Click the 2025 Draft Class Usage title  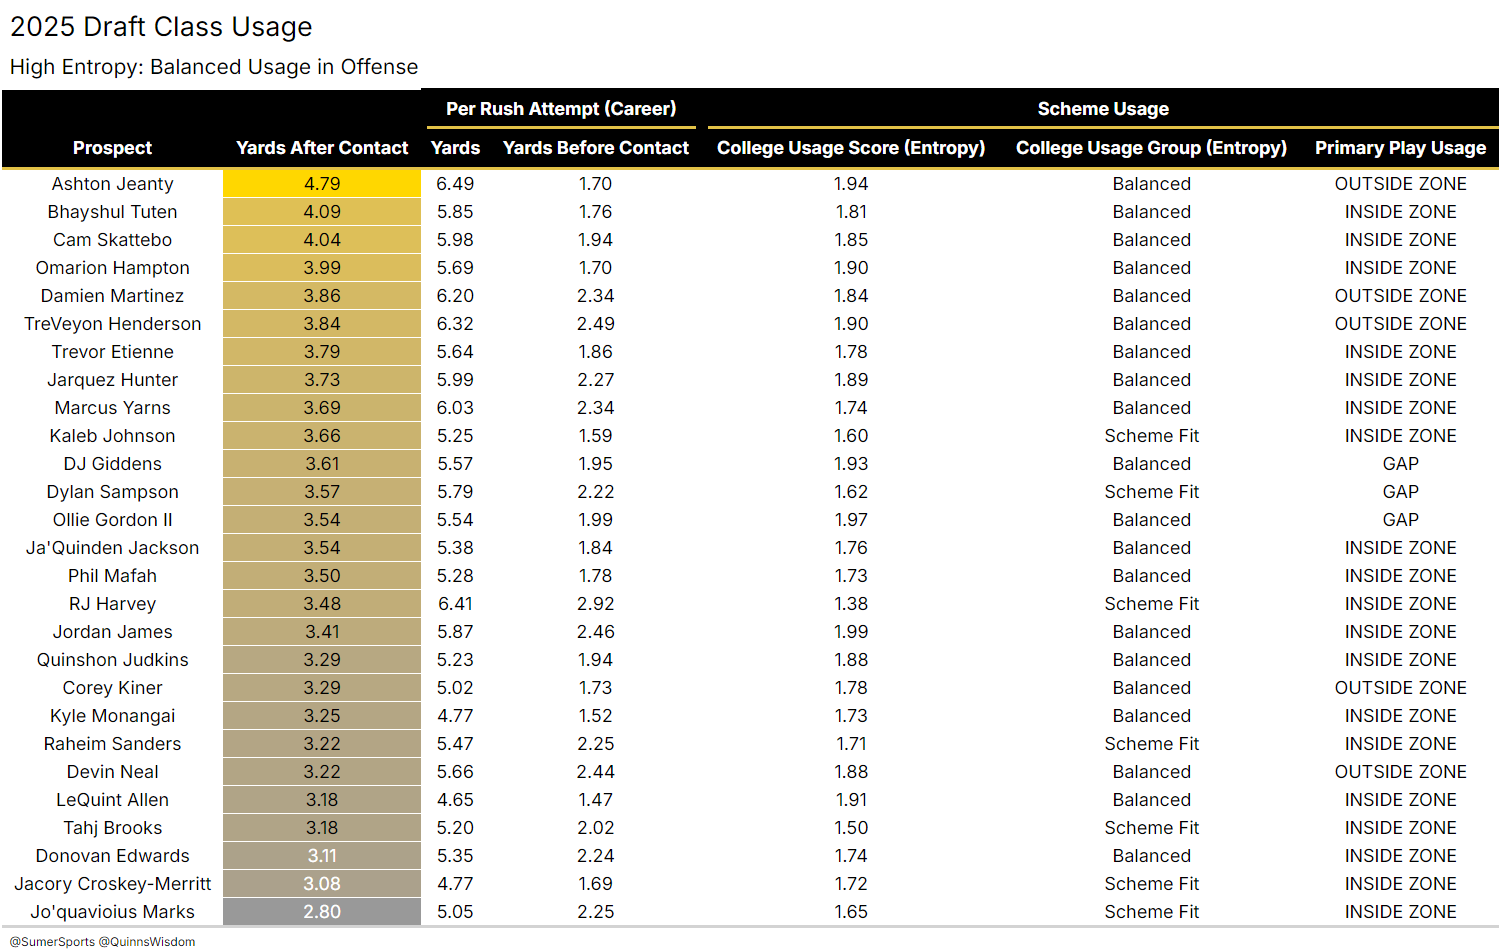click(x=161, y=27)
